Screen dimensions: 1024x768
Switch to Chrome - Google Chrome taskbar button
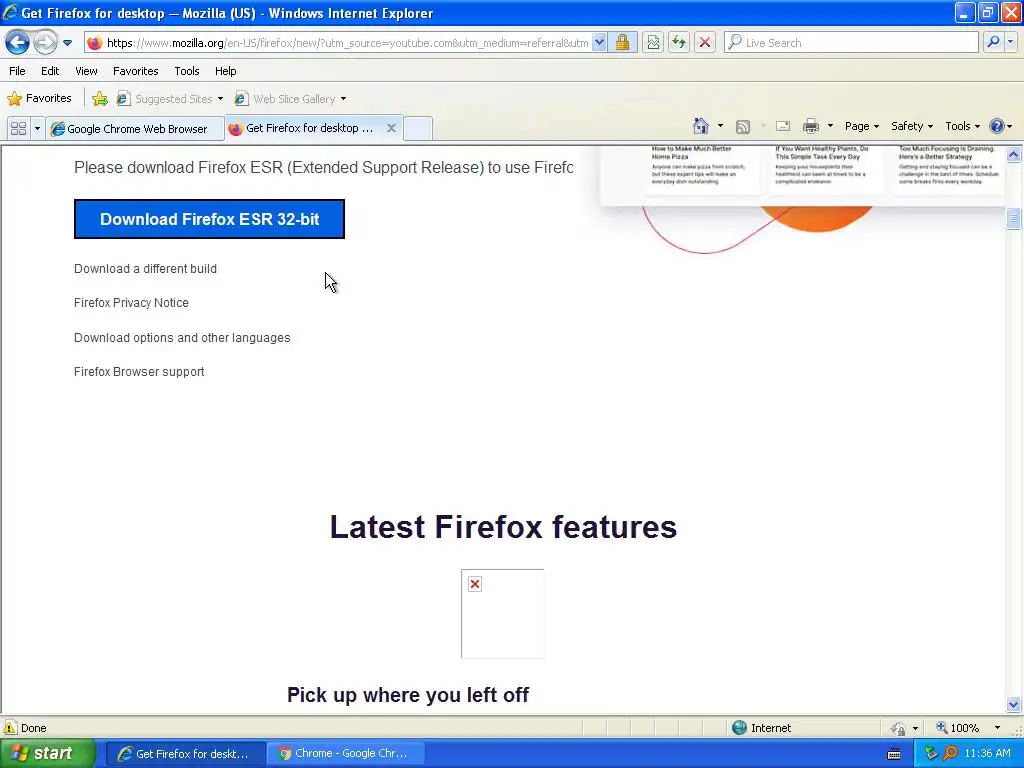(346, 754)
